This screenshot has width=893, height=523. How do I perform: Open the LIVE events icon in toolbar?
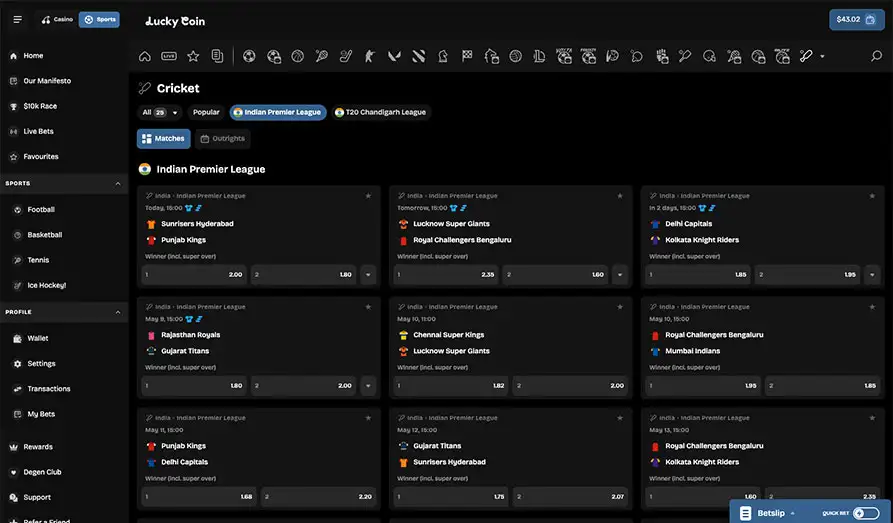(x=169, y=56)
